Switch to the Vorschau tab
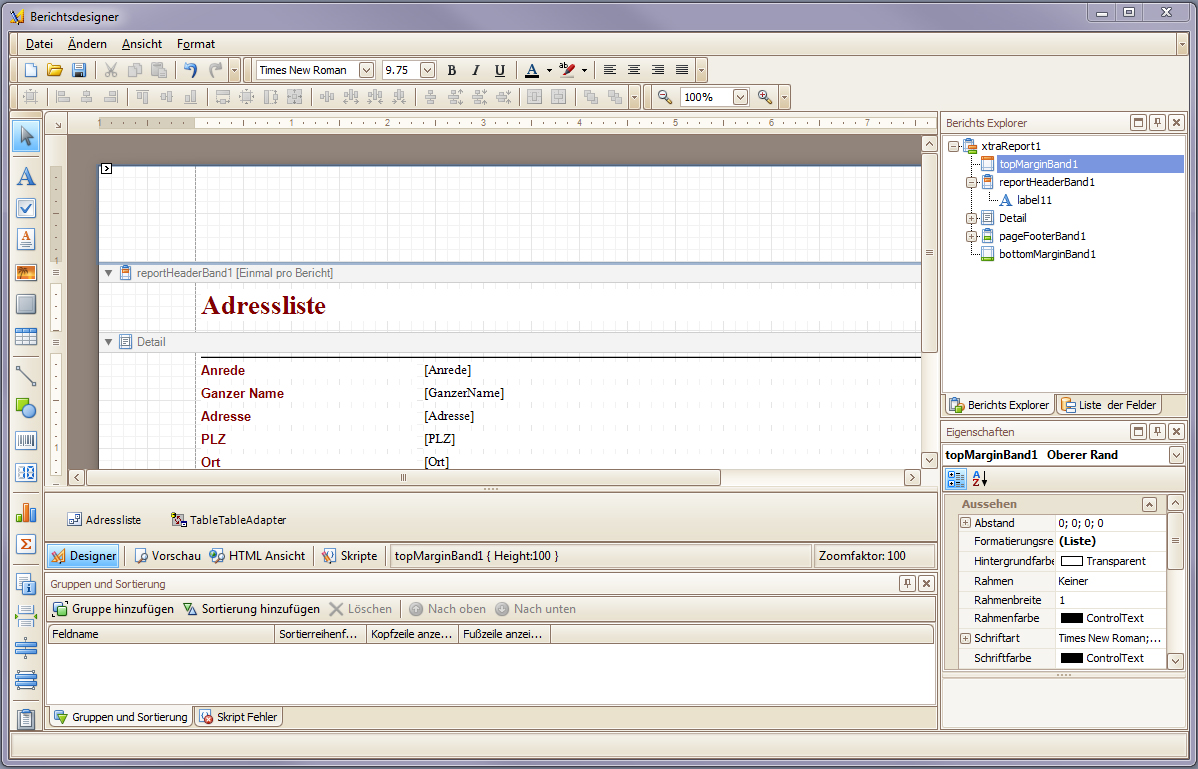The height and width of the screenshot is (769, 1198). [x=167, y=556]
